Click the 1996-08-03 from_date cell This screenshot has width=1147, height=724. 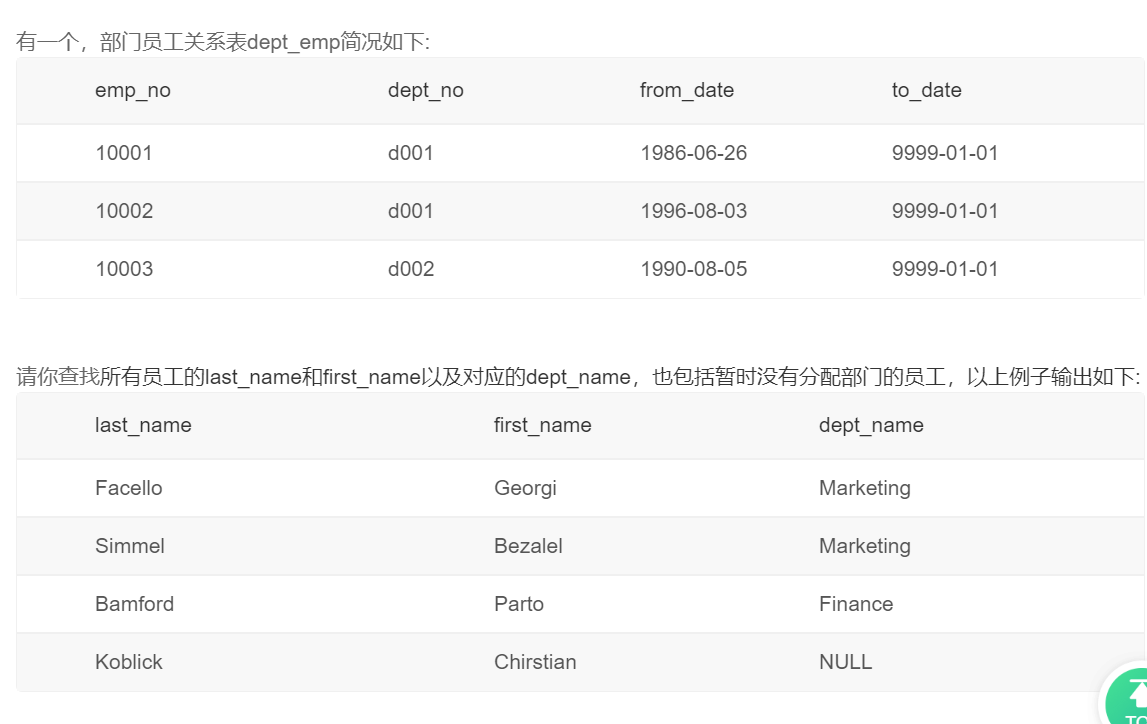pyautogui.click(x=694, y=211)
